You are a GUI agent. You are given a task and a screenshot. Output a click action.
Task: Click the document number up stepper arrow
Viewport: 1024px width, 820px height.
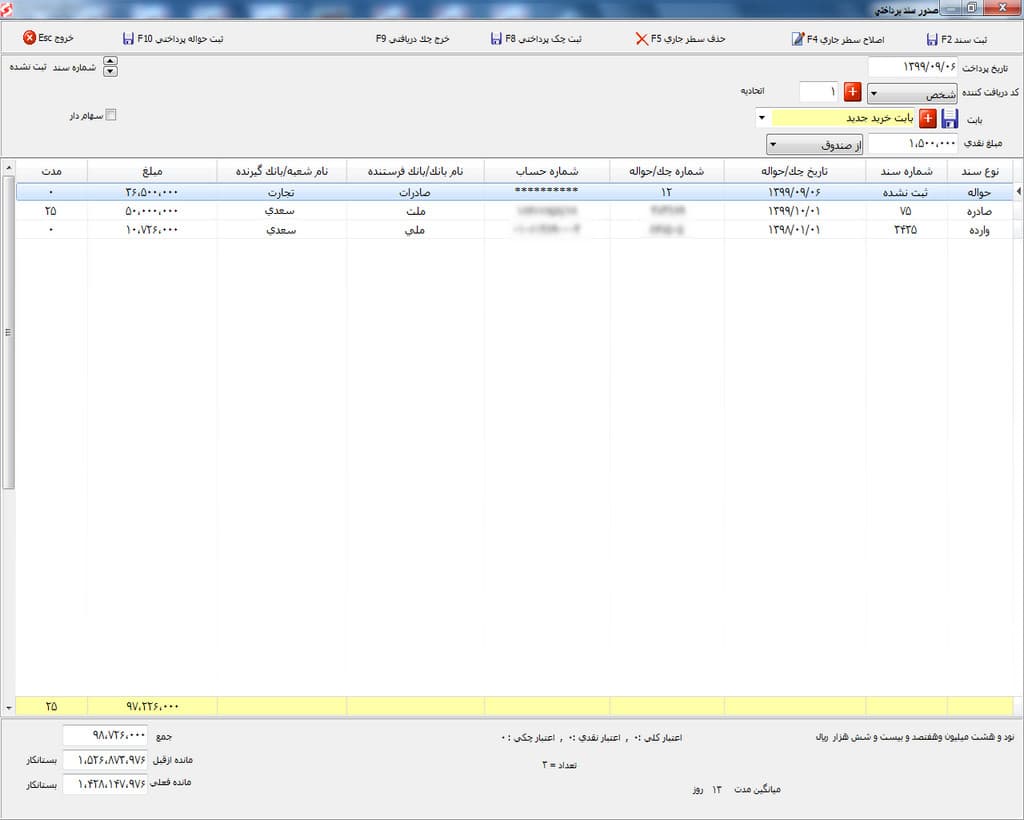(x=110, y=62)
